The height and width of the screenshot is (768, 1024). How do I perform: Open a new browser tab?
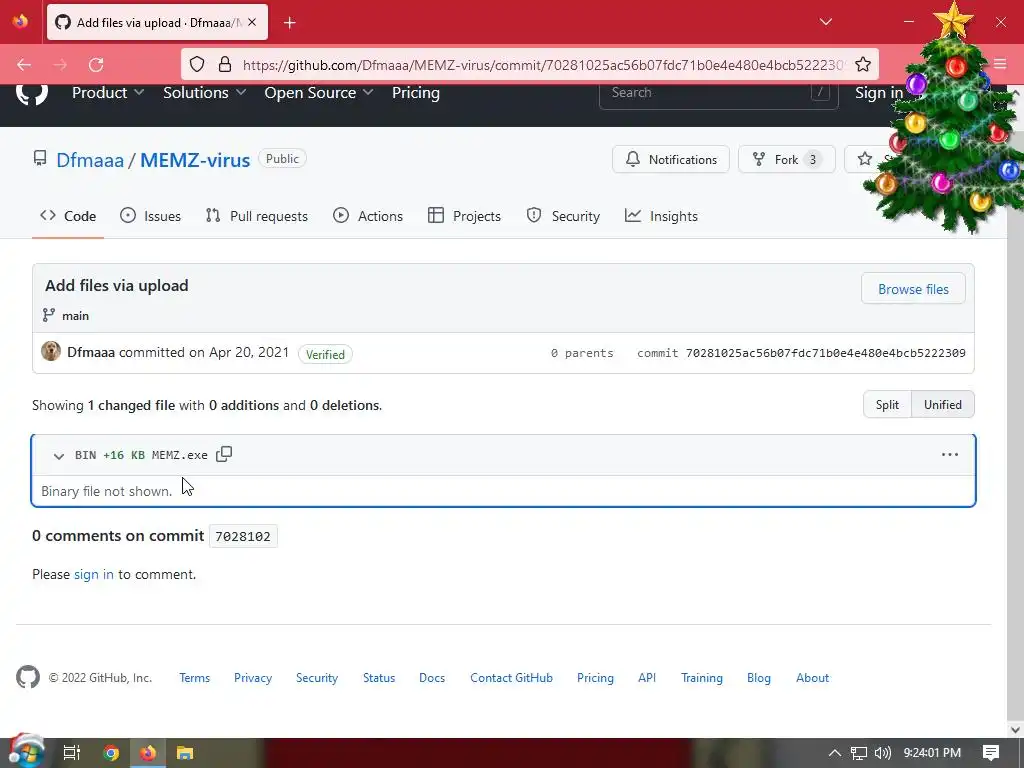[x=290, y=23]
